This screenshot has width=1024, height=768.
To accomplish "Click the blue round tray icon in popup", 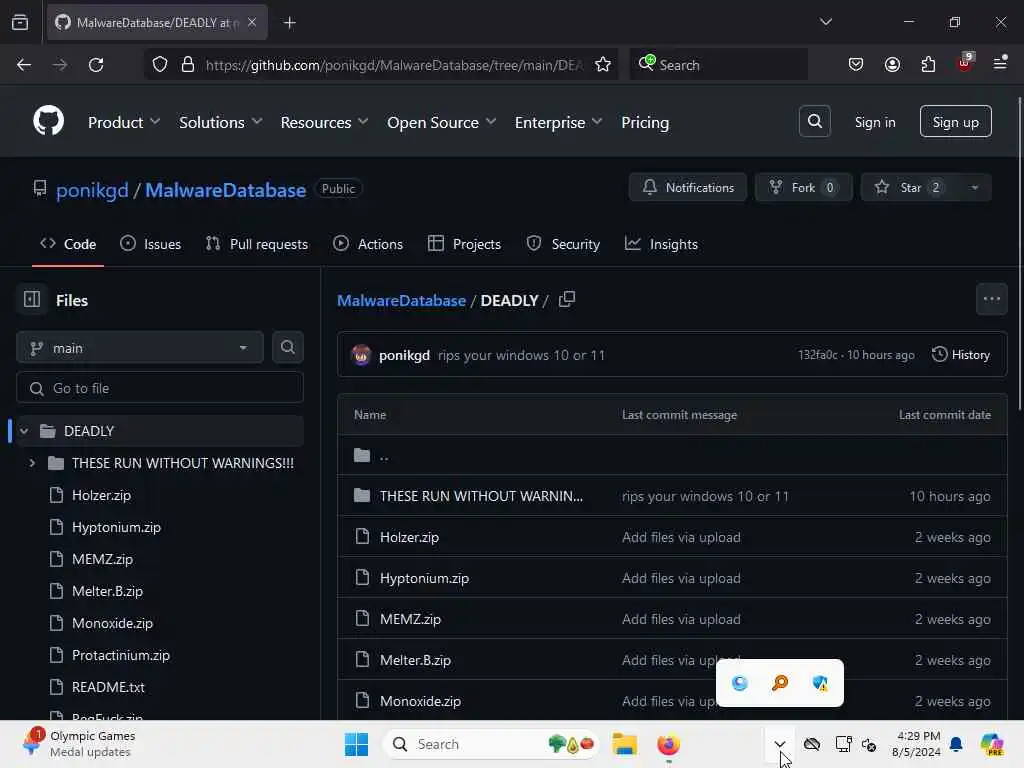I will tap(739, 683).
